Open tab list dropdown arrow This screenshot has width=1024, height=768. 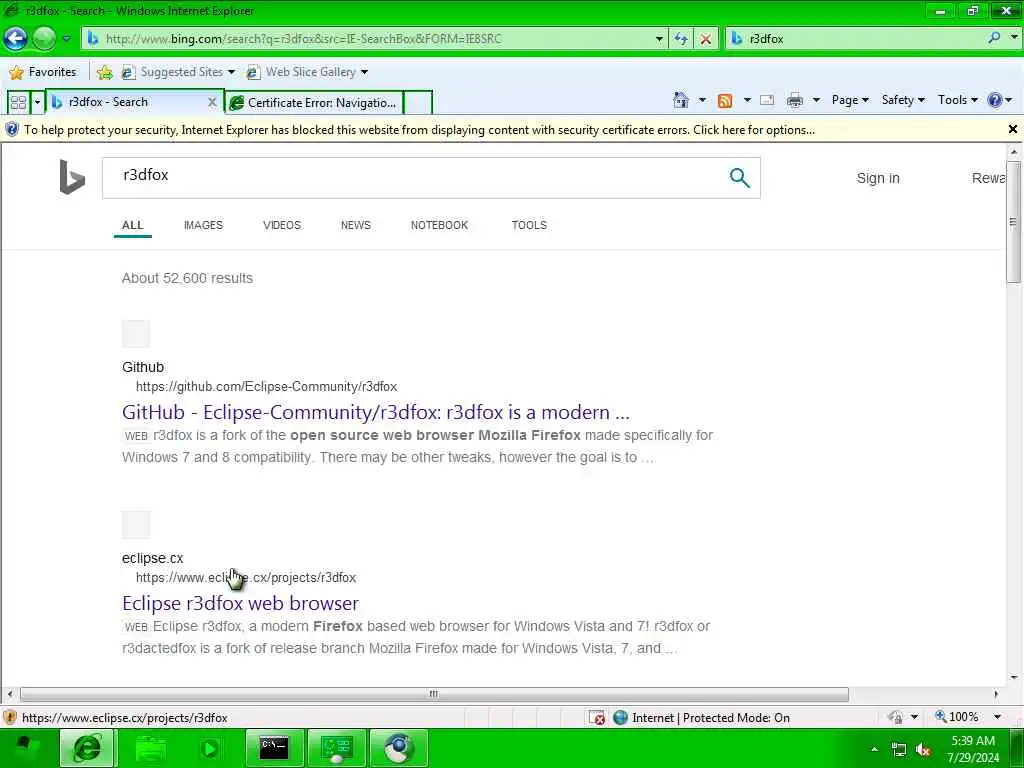coord(37,103)
